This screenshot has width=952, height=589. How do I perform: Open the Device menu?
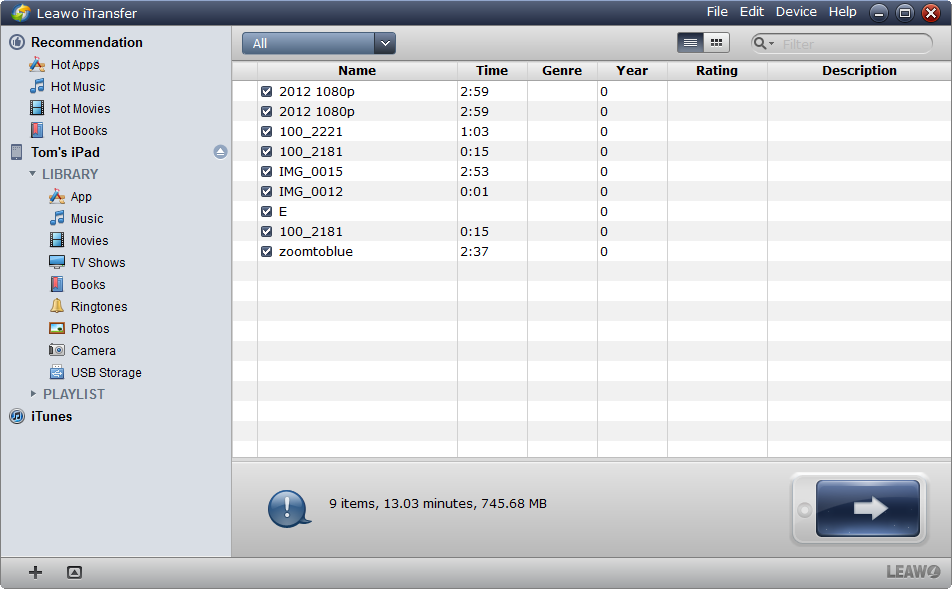point(796,12)
